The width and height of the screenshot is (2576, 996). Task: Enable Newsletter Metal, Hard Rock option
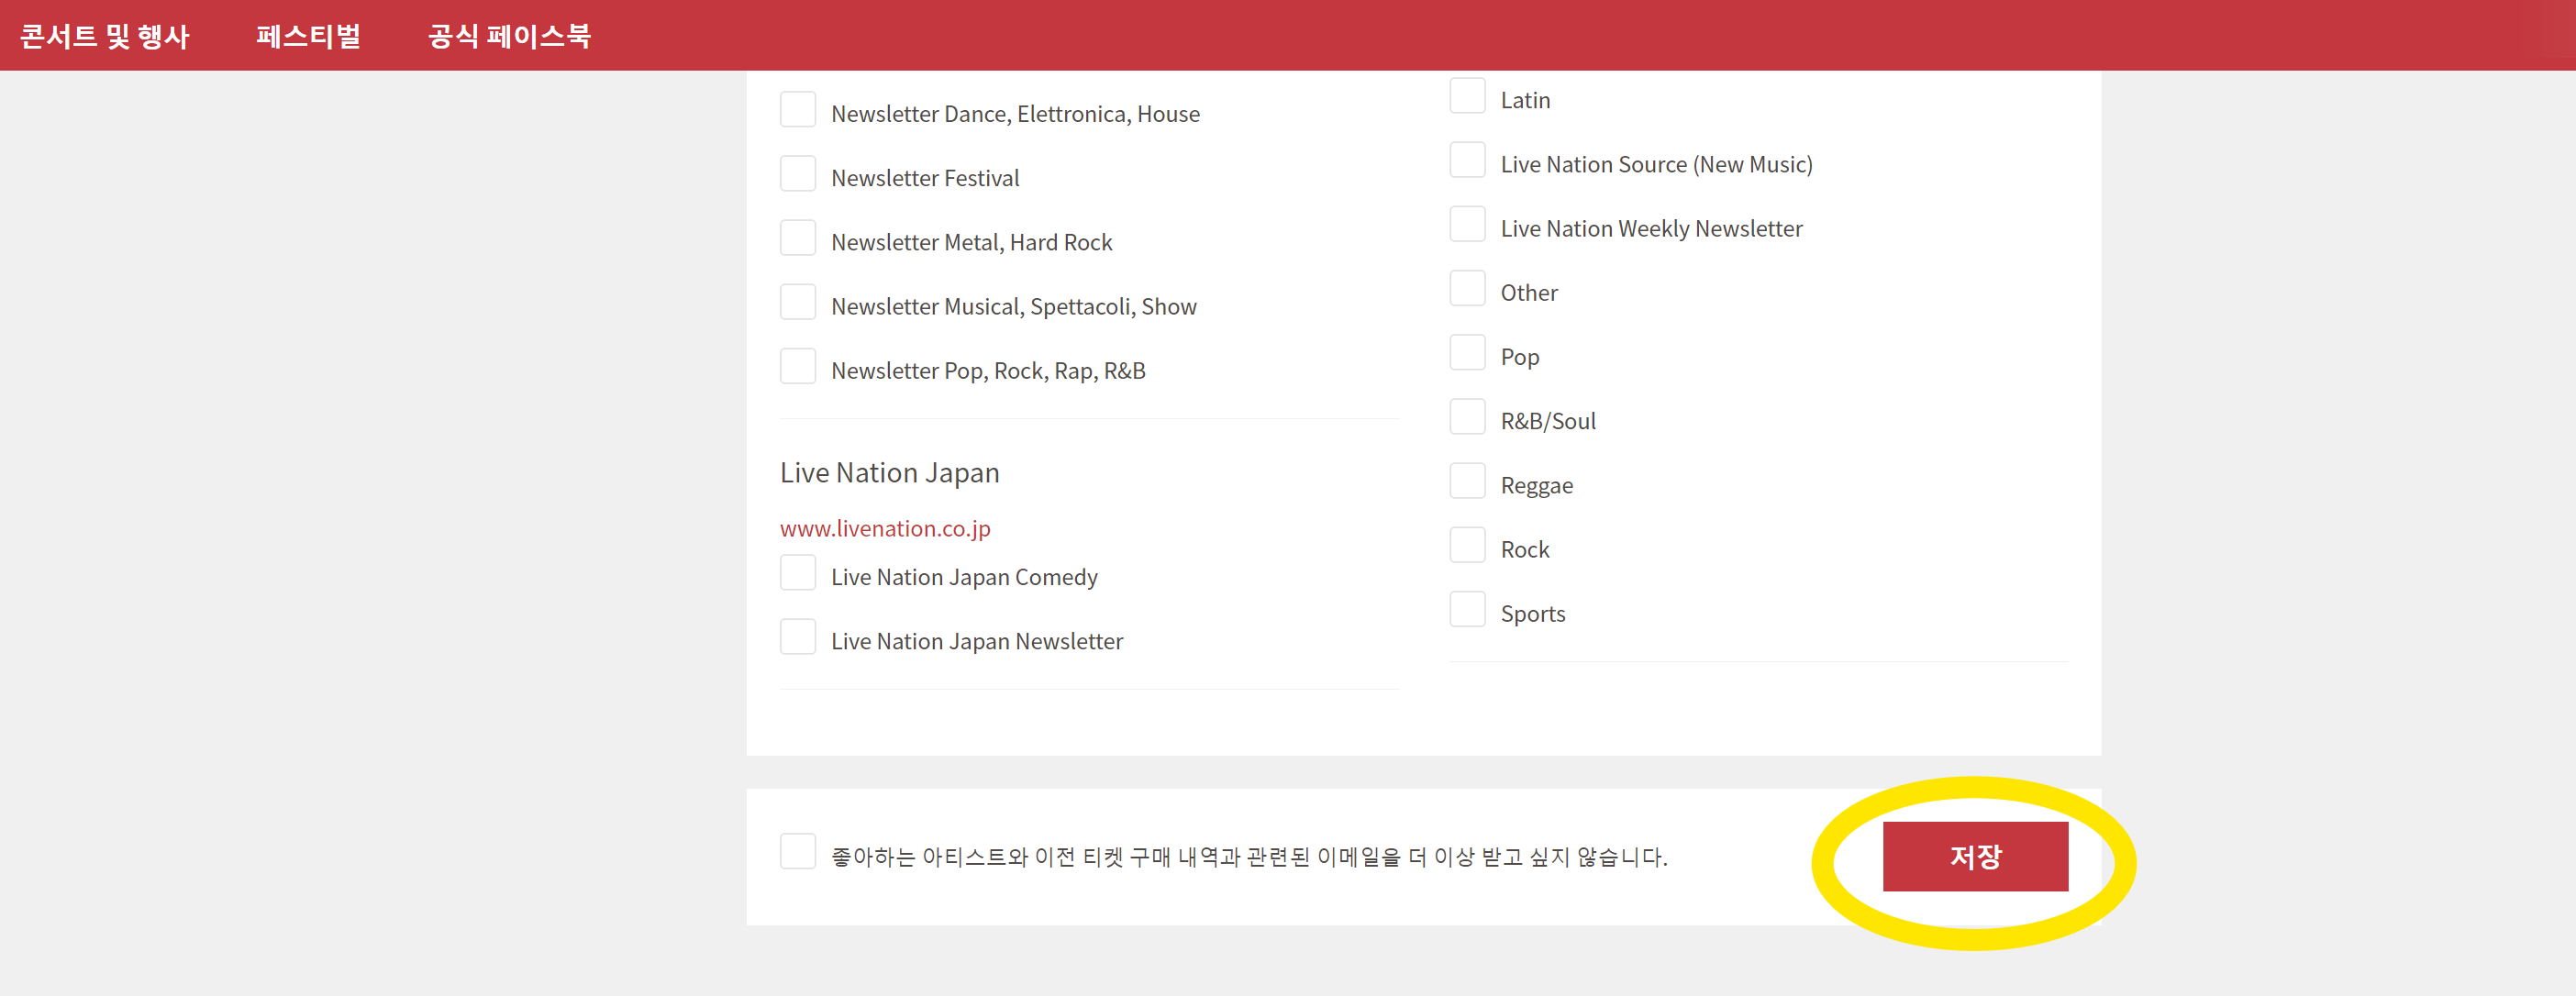[797, 239]
